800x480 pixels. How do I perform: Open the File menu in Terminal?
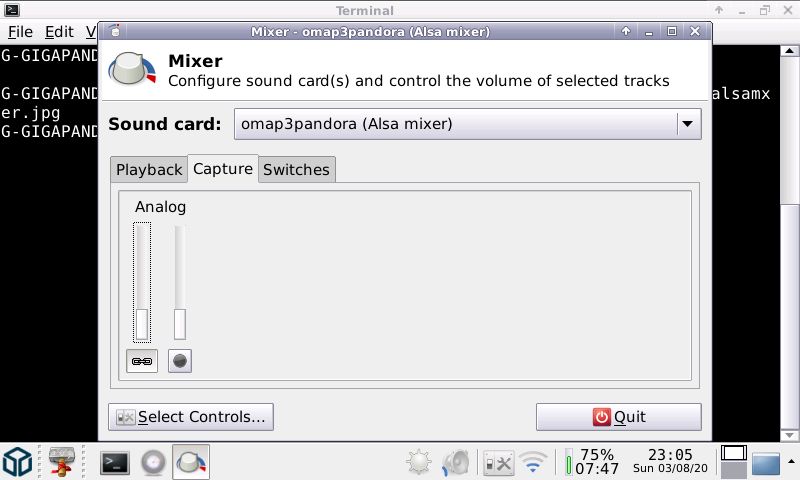[x=20, y=32]
